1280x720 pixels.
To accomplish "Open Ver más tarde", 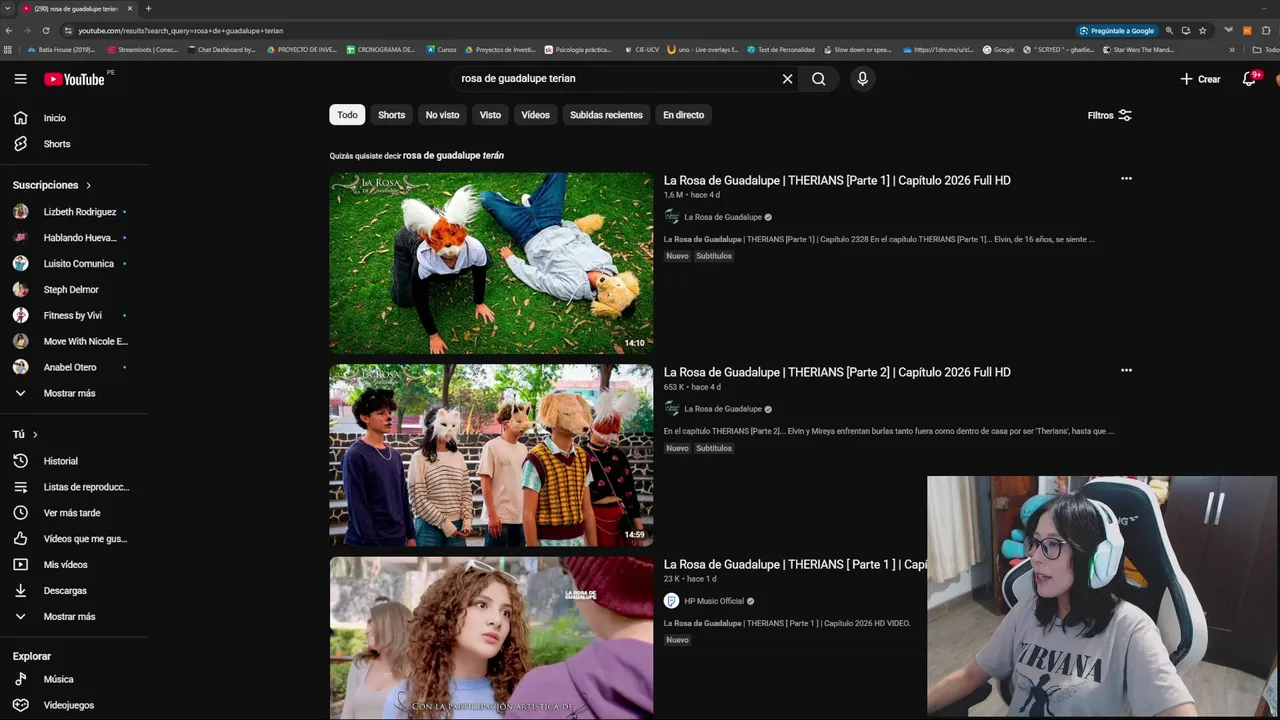I will 74,513.
